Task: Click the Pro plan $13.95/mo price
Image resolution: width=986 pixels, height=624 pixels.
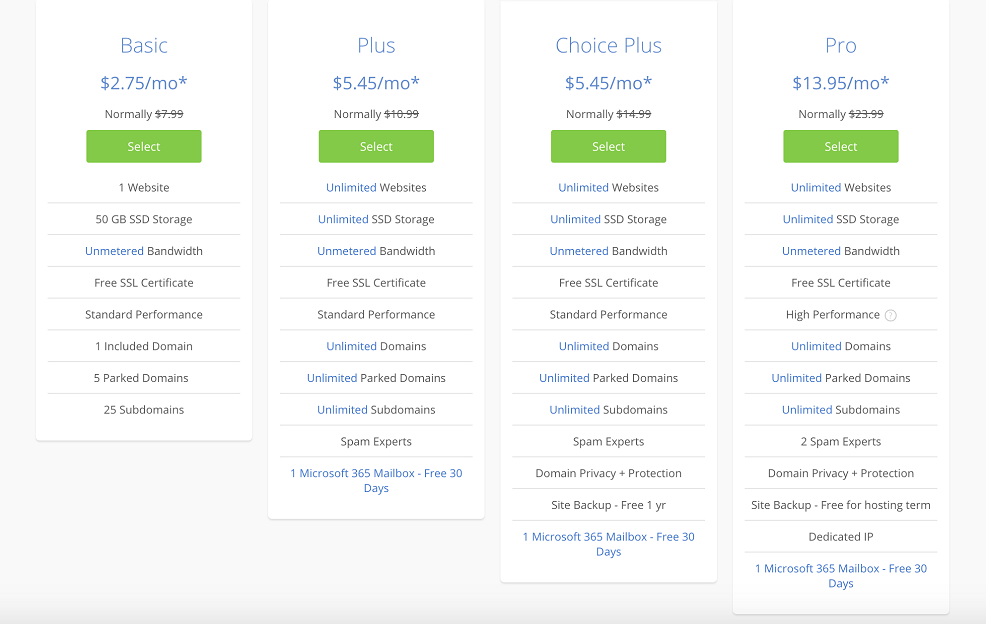Action: pyautogui.click(x=841, y=83)
